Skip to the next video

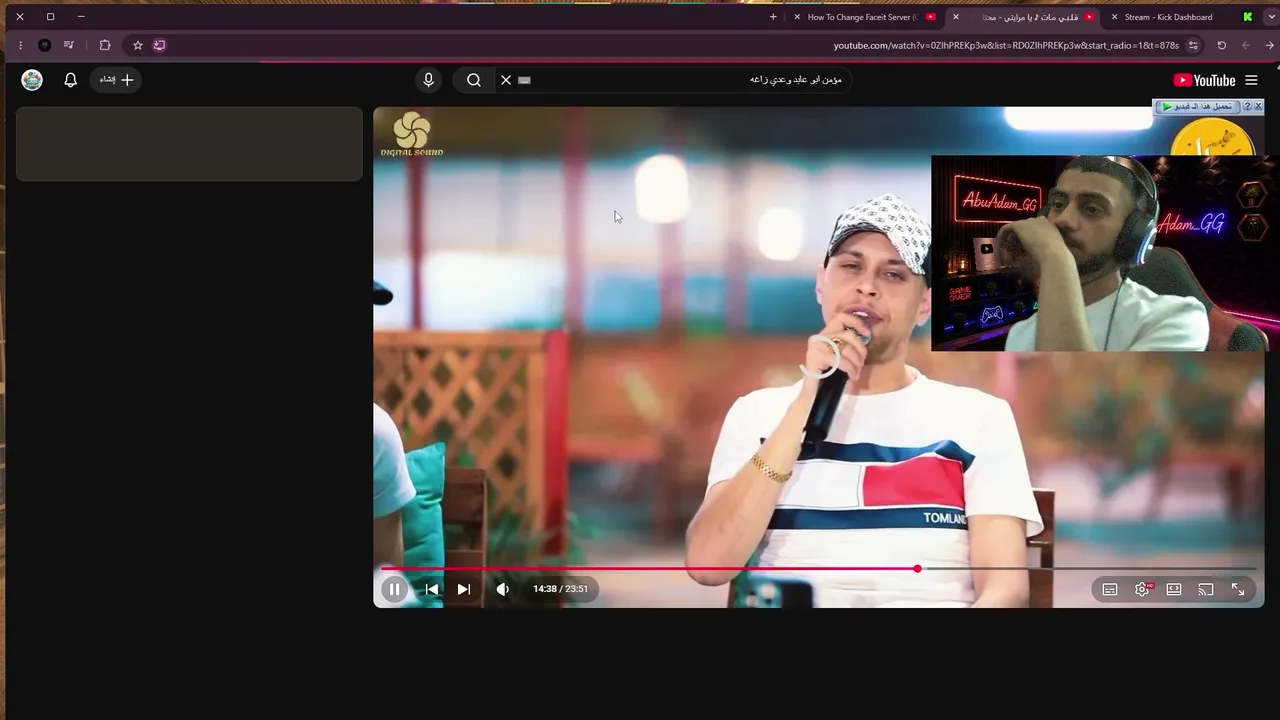tap(464, 589)
